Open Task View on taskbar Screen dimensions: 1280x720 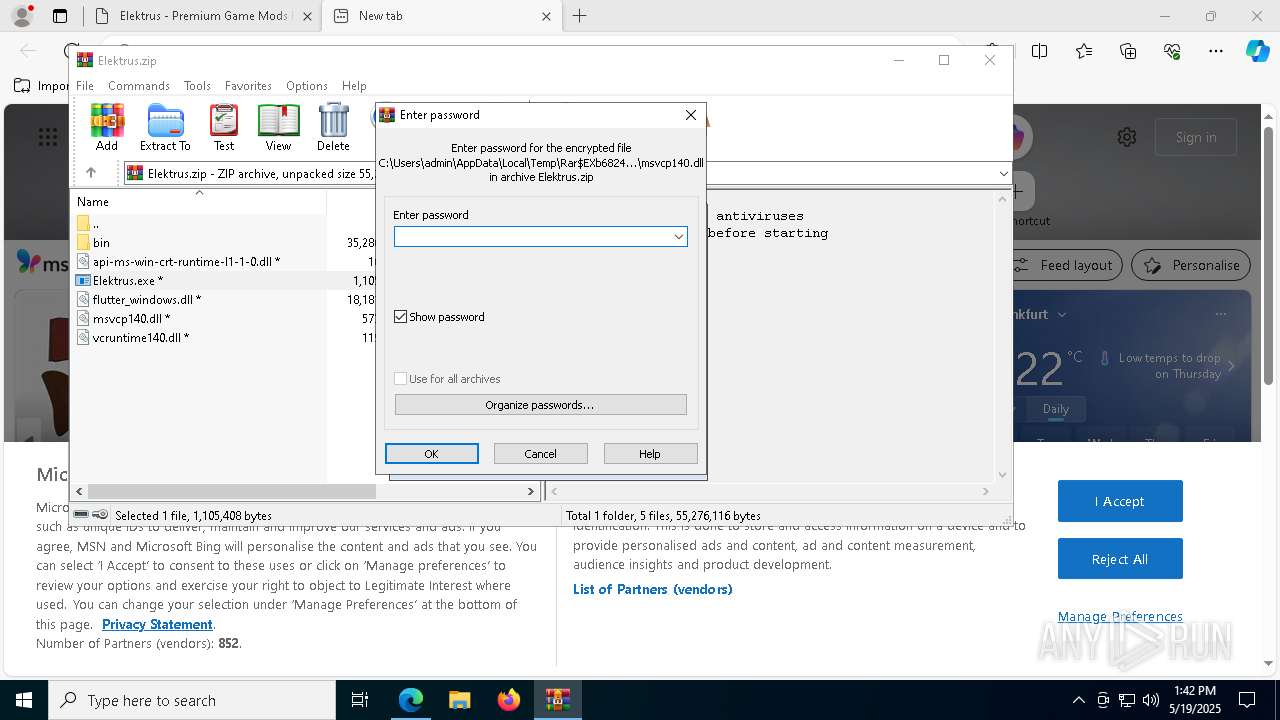point(360,700)
